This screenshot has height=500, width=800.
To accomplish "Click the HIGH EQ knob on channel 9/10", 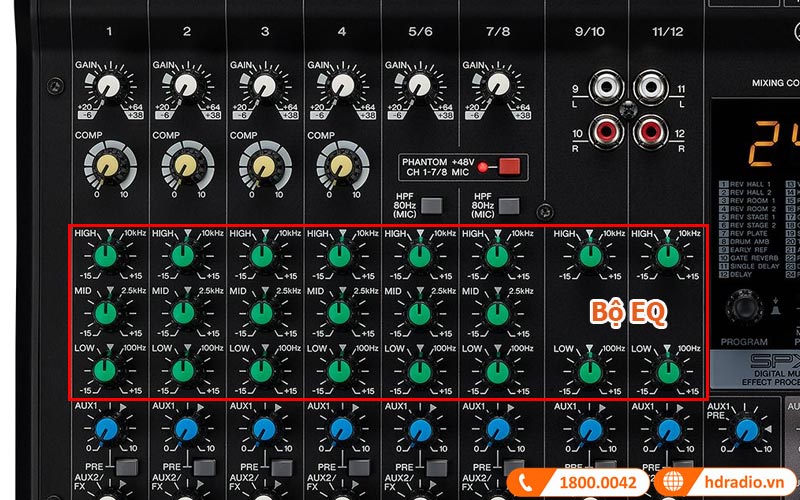I will click(x=590, y=256).
